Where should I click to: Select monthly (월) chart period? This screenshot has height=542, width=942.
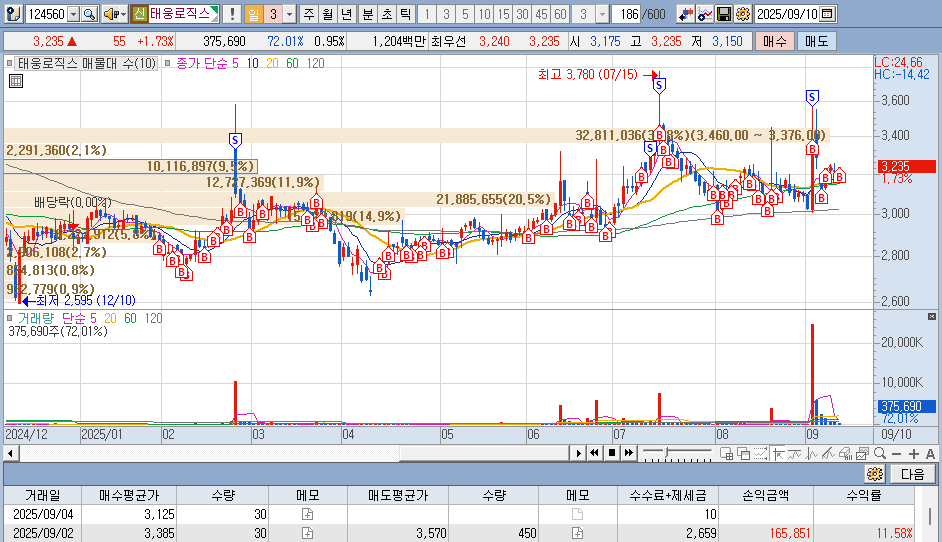point(327,14)
